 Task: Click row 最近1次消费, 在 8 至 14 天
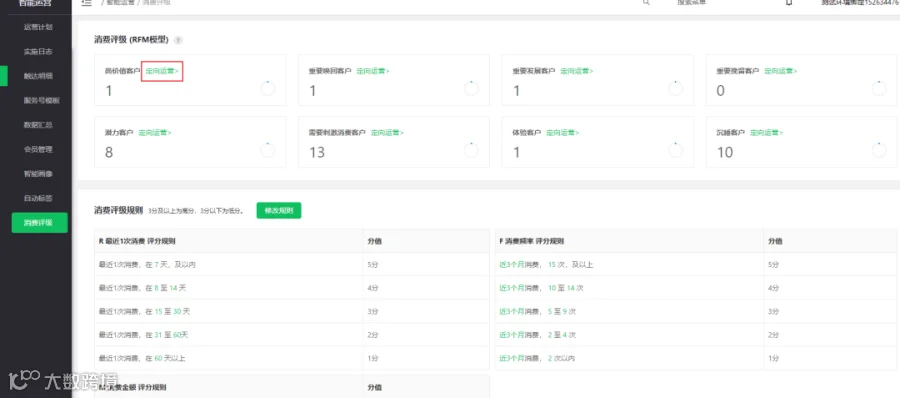click(292, 288)
